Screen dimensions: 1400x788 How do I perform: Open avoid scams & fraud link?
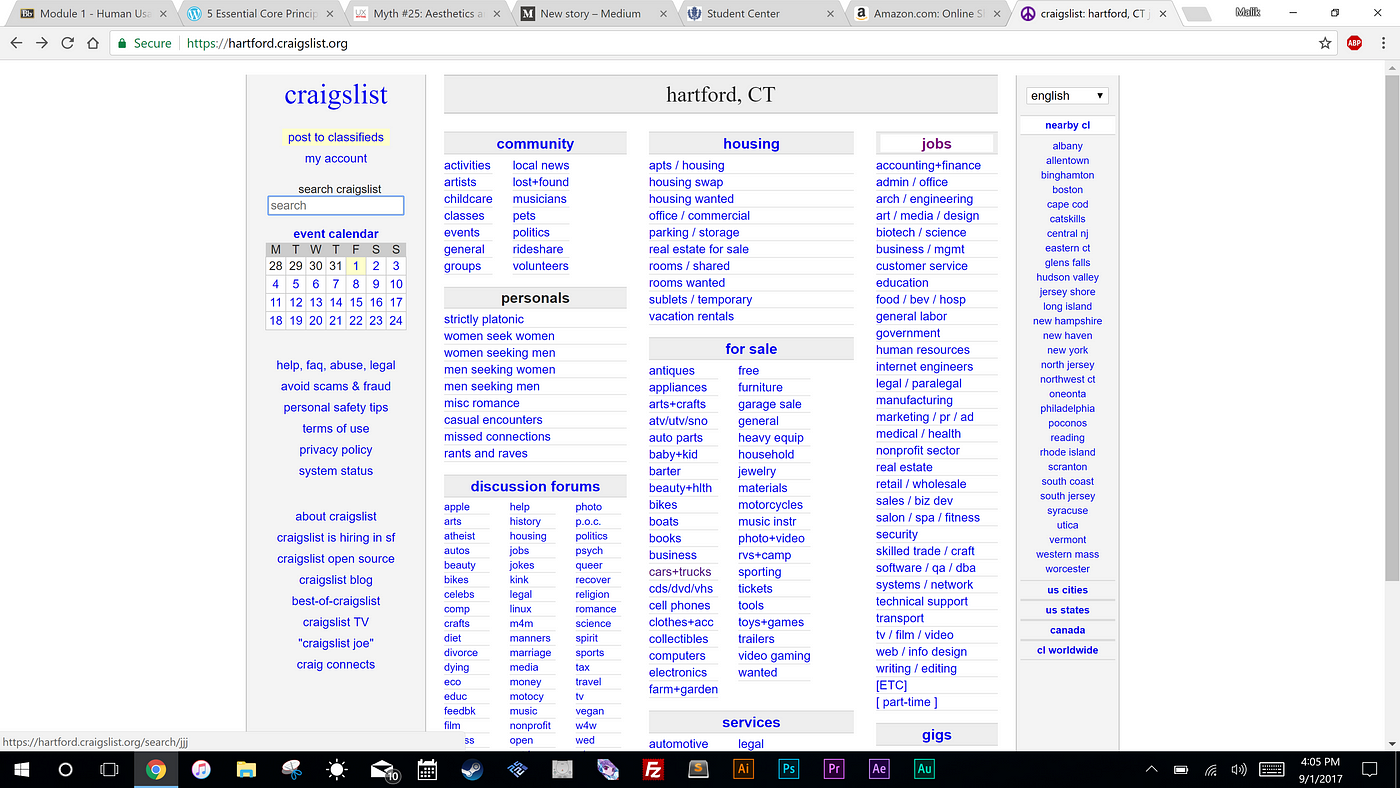click(336, 386)
